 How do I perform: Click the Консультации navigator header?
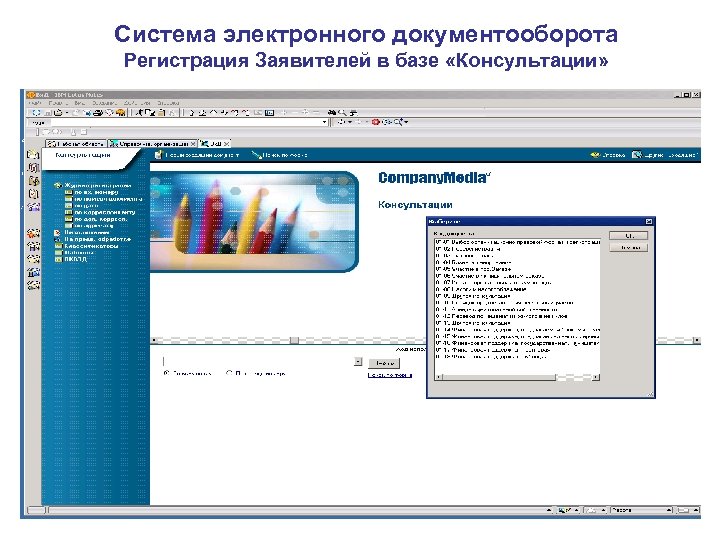pyautogui.click(x=83, y=155)
